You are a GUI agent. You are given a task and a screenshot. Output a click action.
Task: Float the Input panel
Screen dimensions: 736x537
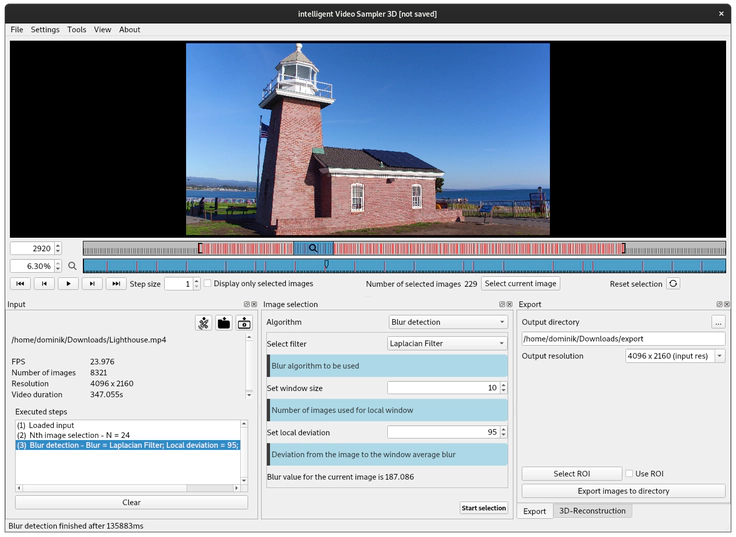click(x=246, y=304)
